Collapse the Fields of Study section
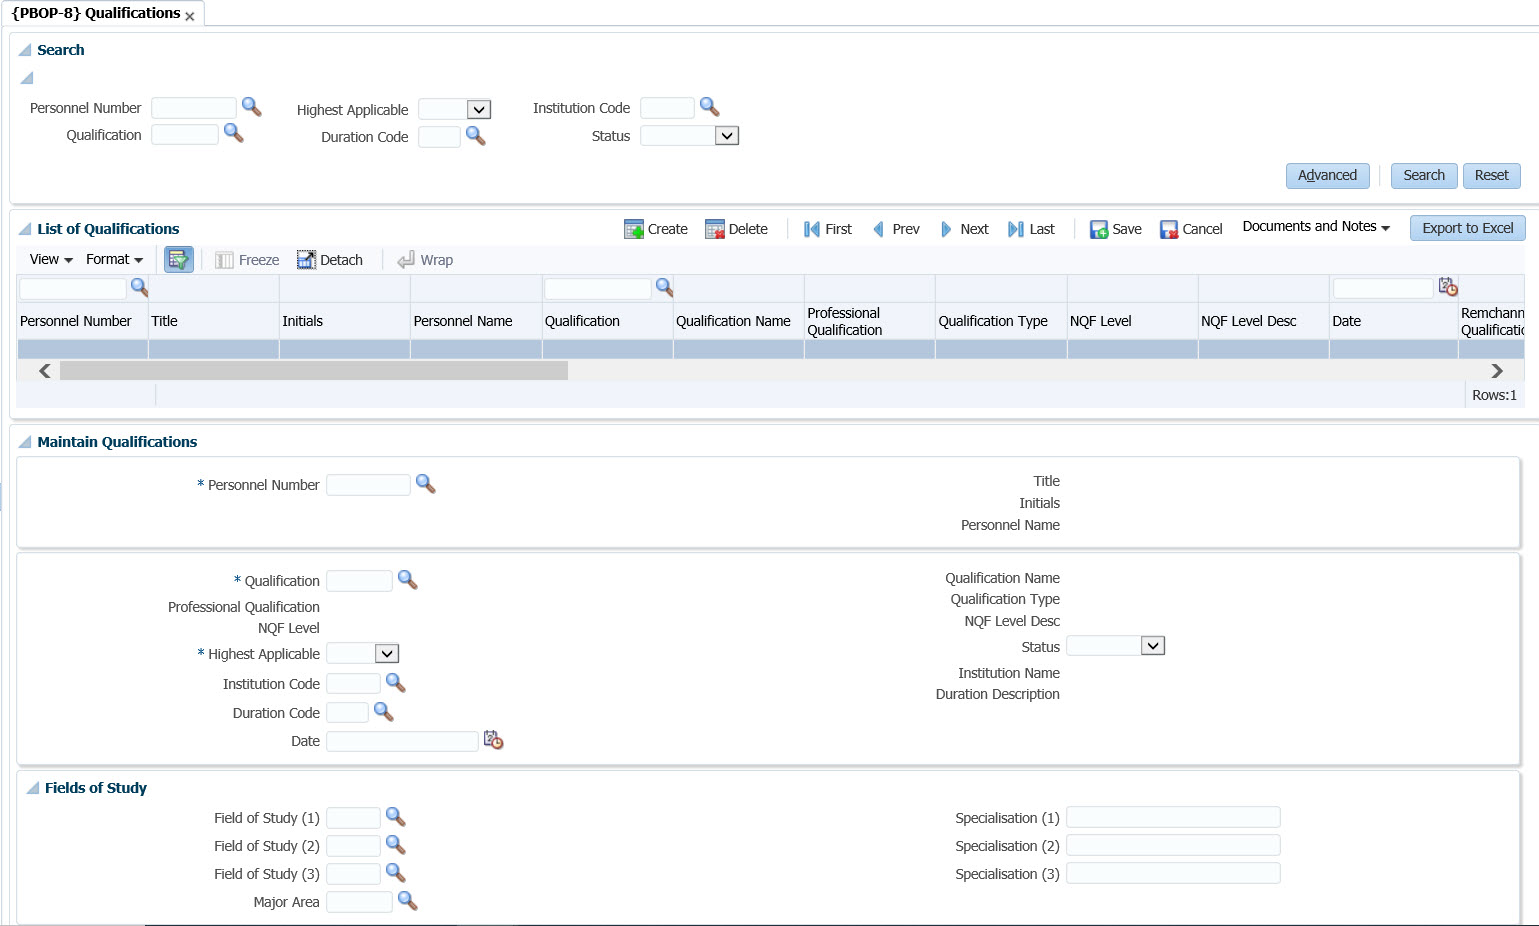Screen dimensions: 1539x926 pyautogui.click(x=32, y=788)
